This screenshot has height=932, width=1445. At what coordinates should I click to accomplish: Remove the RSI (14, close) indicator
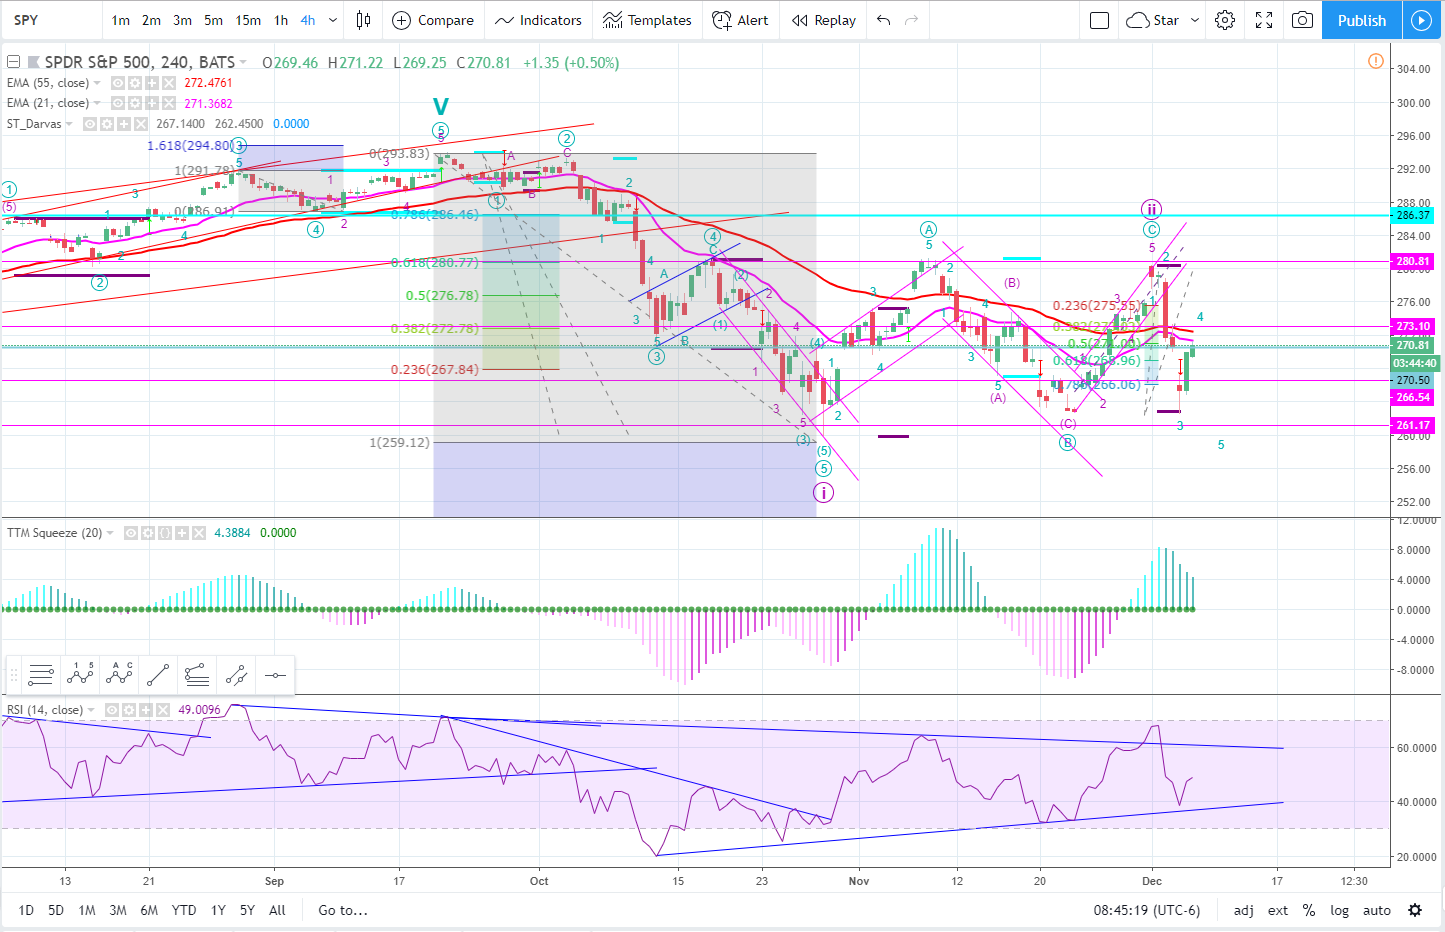click(x=162, y=710)
